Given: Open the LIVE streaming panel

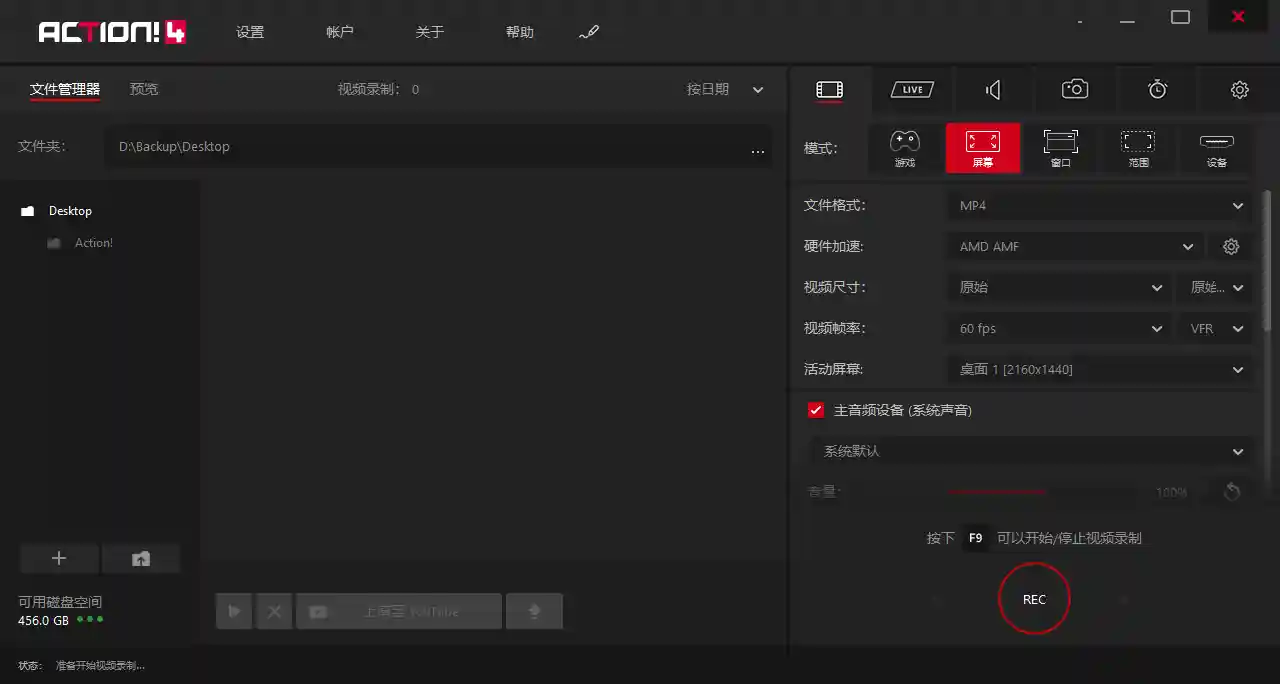Looking at the screenshot, I should tap(911, 89).
